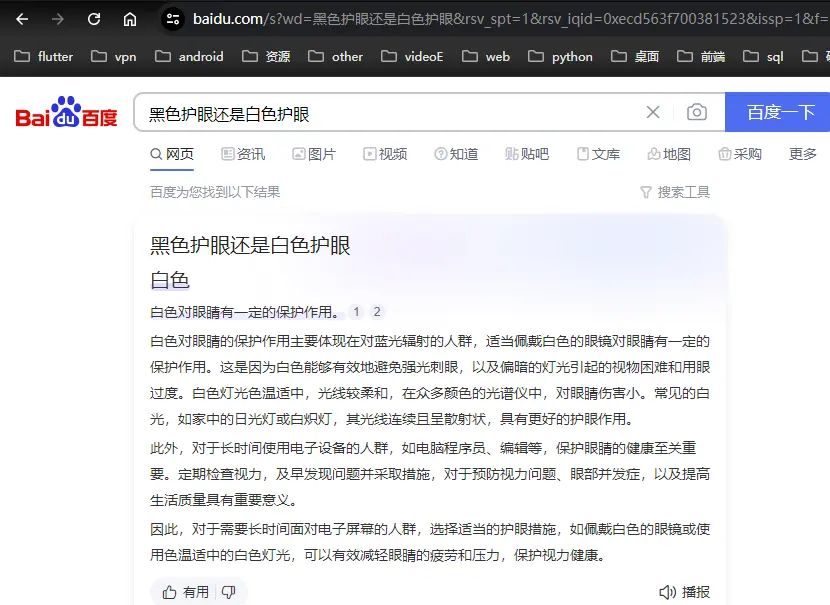The height and width of the screenshot is (605, 830).
Task: Click the browser refresh icon
Action: pyautogui.click(x=94, y=18)
